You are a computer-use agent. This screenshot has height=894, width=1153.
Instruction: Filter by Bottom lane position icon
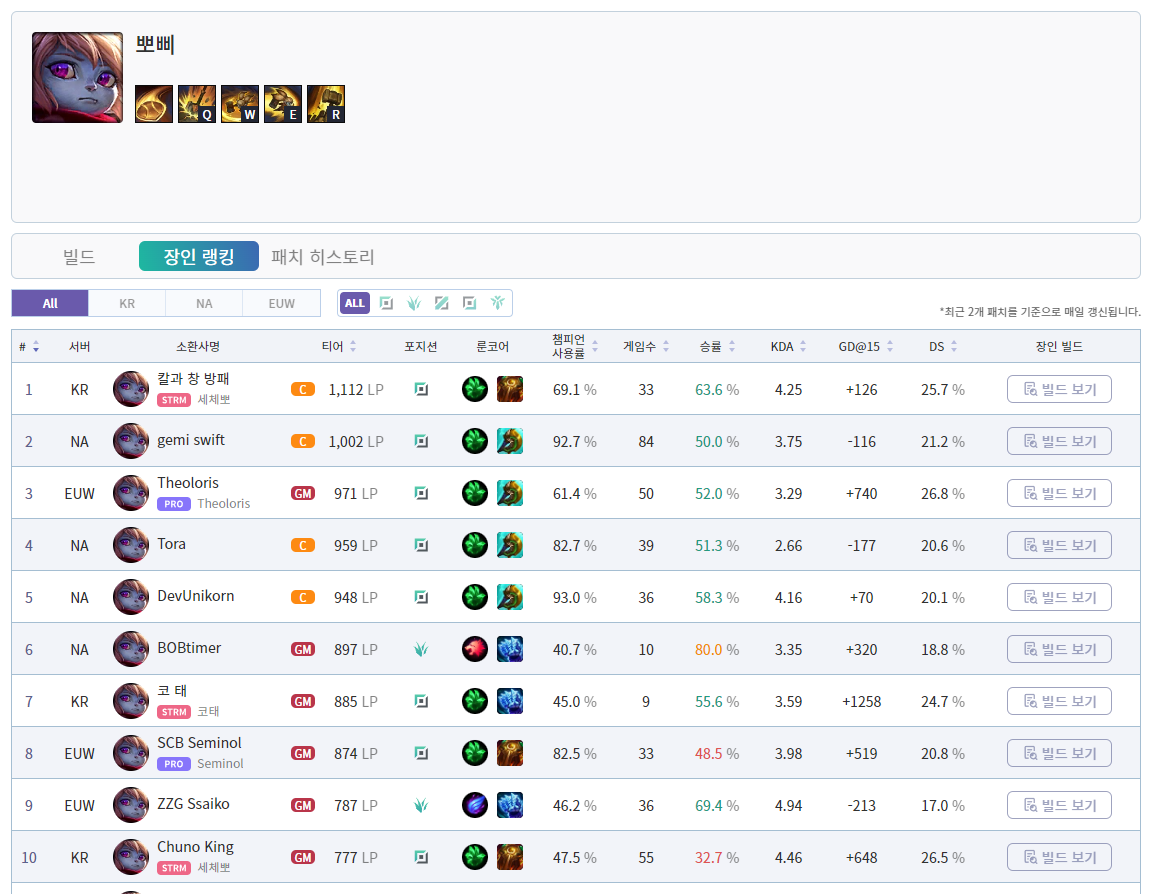tap(470, 303)
